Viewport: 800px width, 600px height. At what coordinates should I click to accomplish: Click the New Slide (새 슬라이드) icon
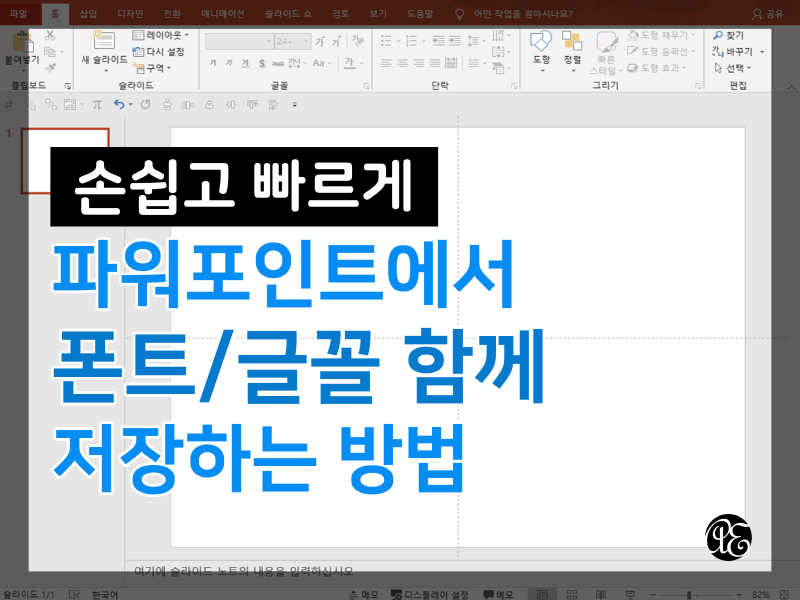[x=104, y=40]
